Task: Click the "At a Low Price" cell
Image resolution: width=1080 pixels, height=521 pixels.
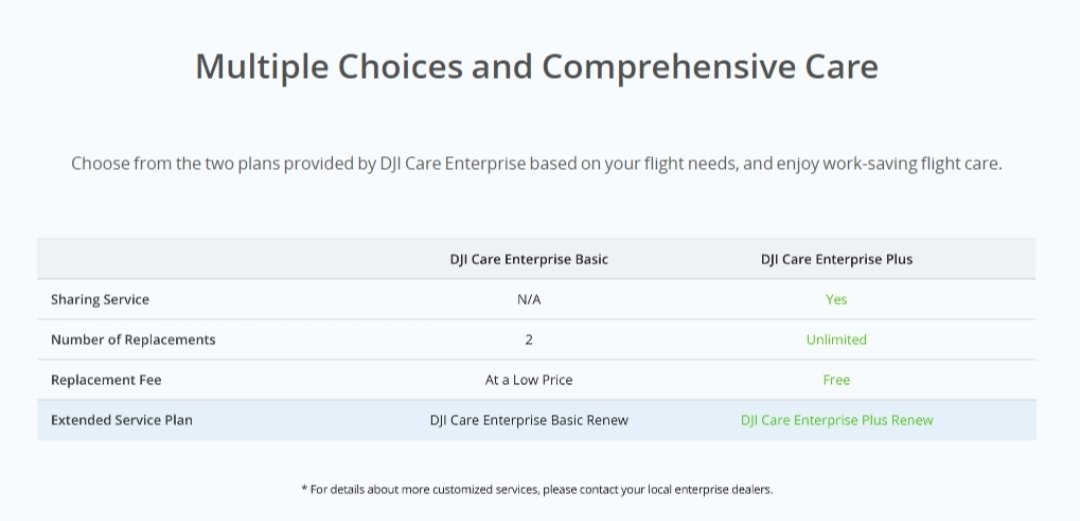Action: point(529,380)
